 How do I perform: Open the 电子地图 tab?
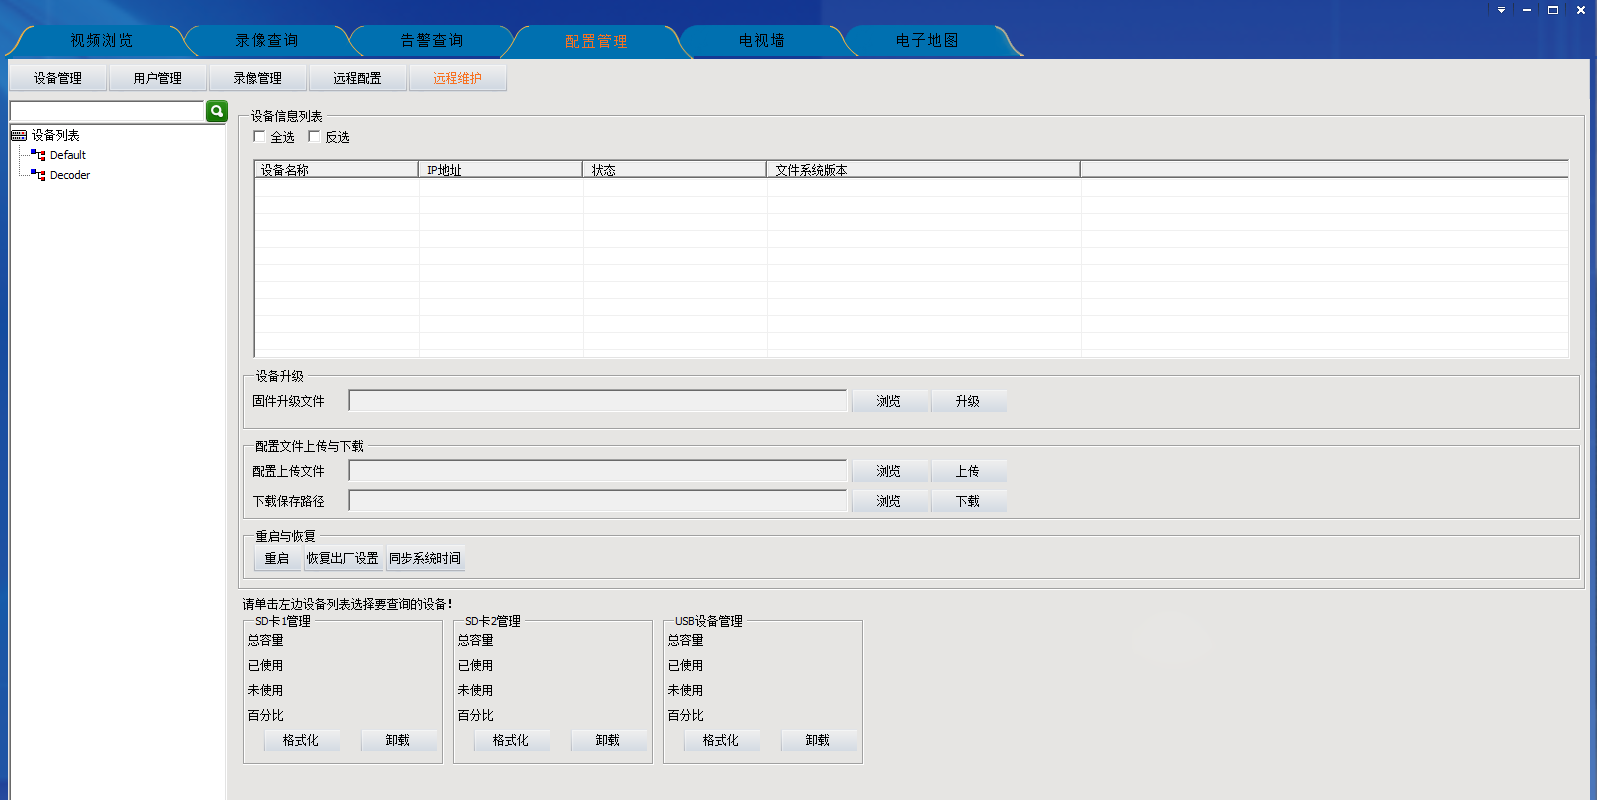pos(927,41)
